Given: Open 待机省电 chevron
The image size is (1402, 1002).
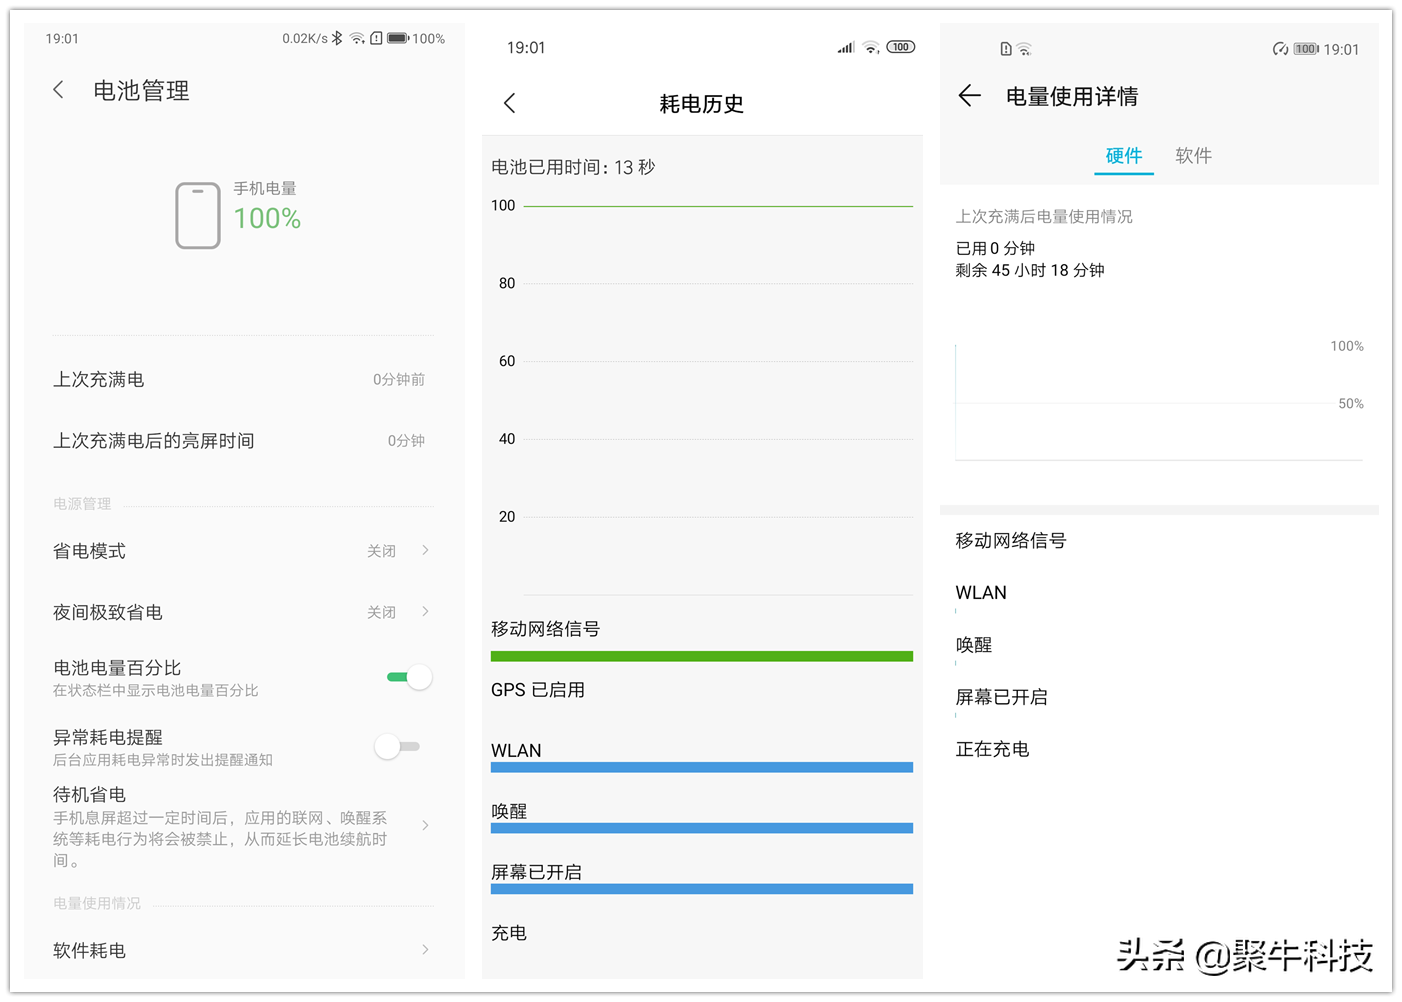Looking at the screenshot, I should pyautogui.click(x=426, y=825).
